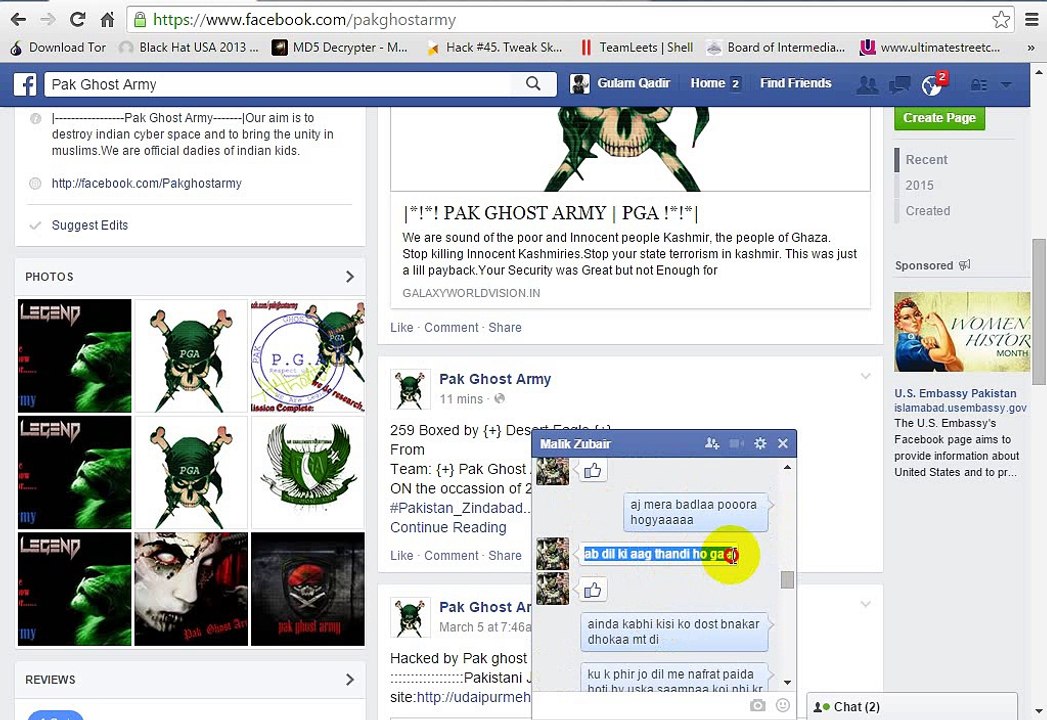Click the Facebook search input field
Viewport: 1047px width, 720px height.
pyautogui.click(x=280, y=84)
